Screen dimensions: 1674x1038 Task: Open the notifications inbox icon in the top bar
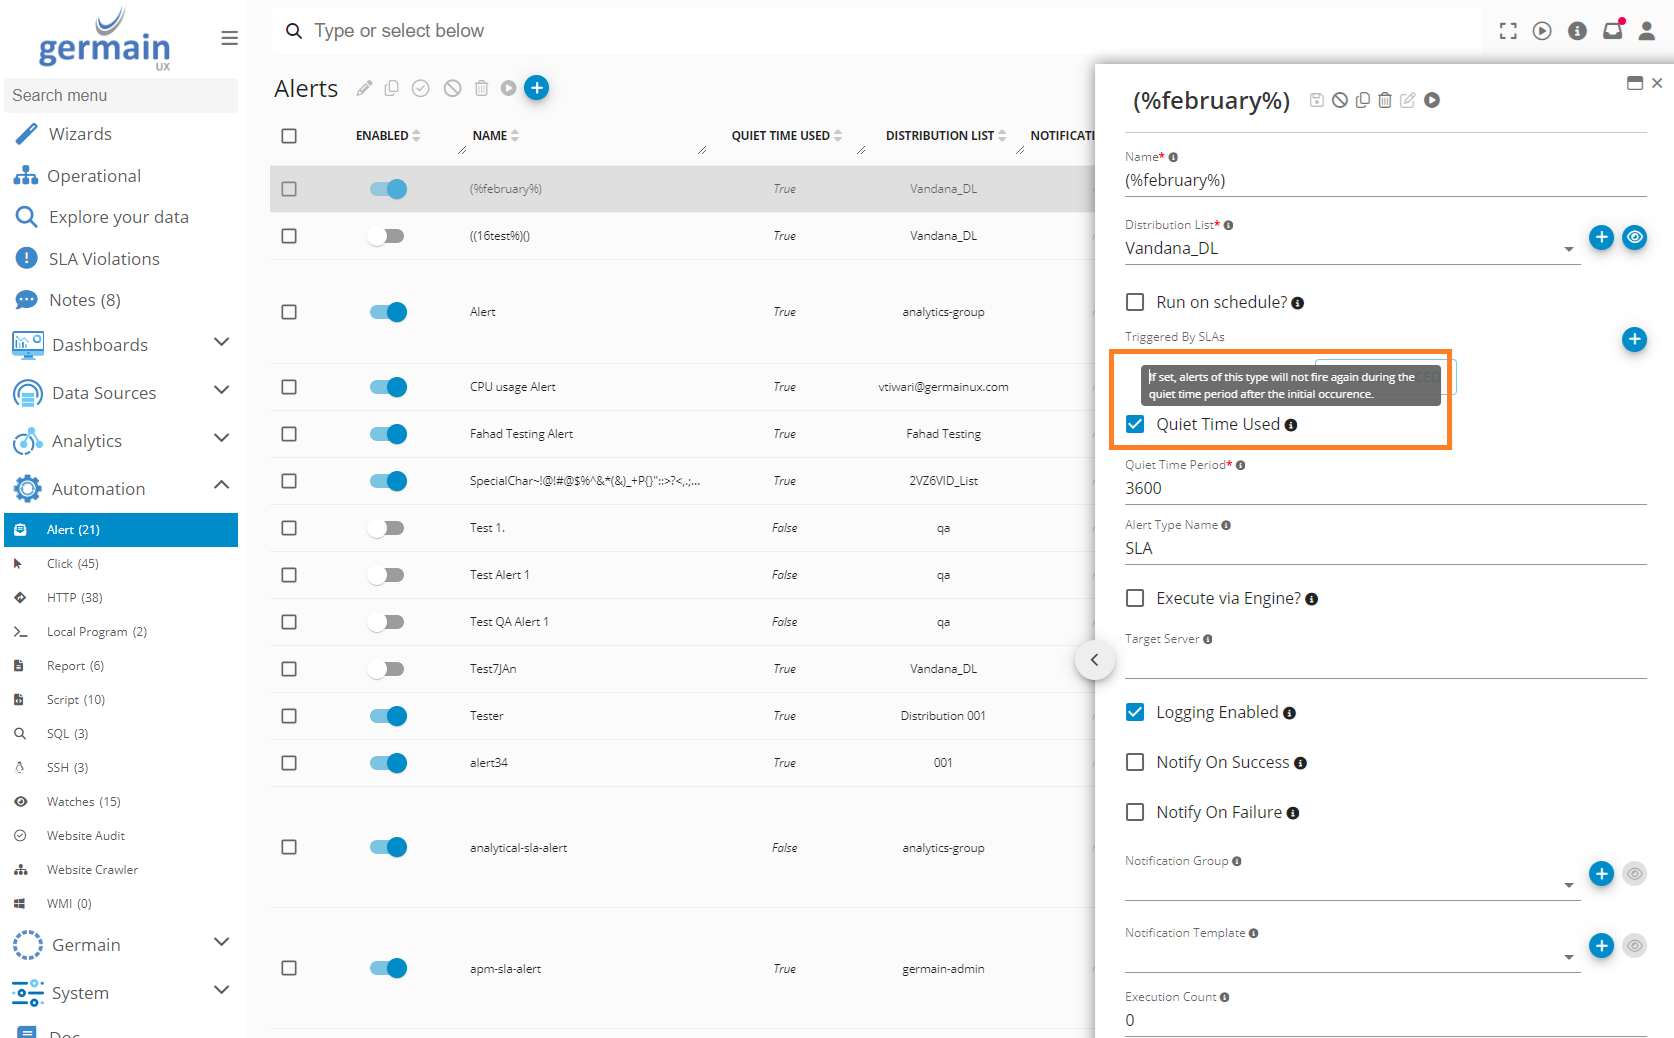(x=1612, y=31)
